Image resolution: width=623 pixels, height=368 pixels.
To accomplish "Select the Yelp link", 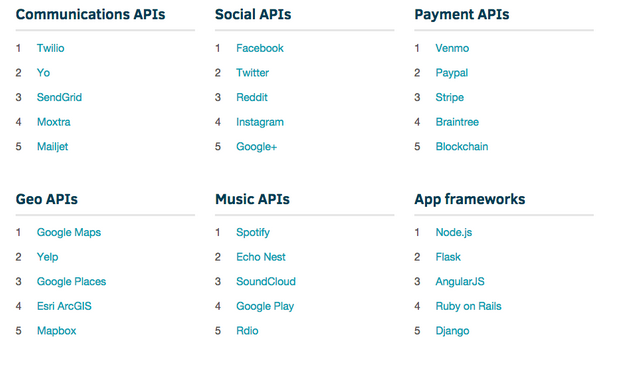I will pyautogui.click(x=47, y=257).
